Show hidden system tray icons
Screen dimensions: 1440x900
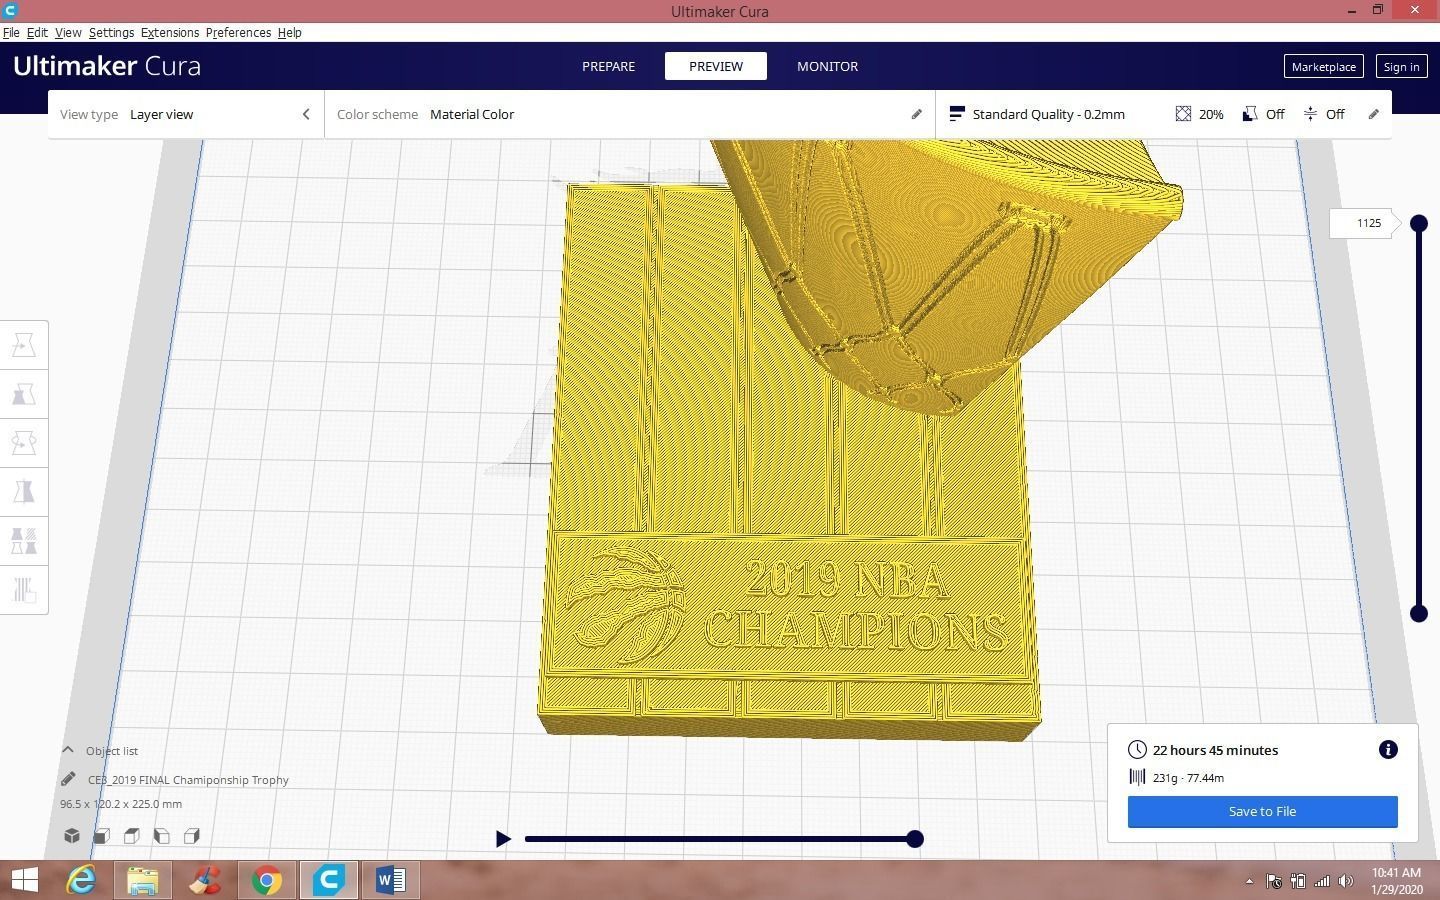(x=1249, y=881)
